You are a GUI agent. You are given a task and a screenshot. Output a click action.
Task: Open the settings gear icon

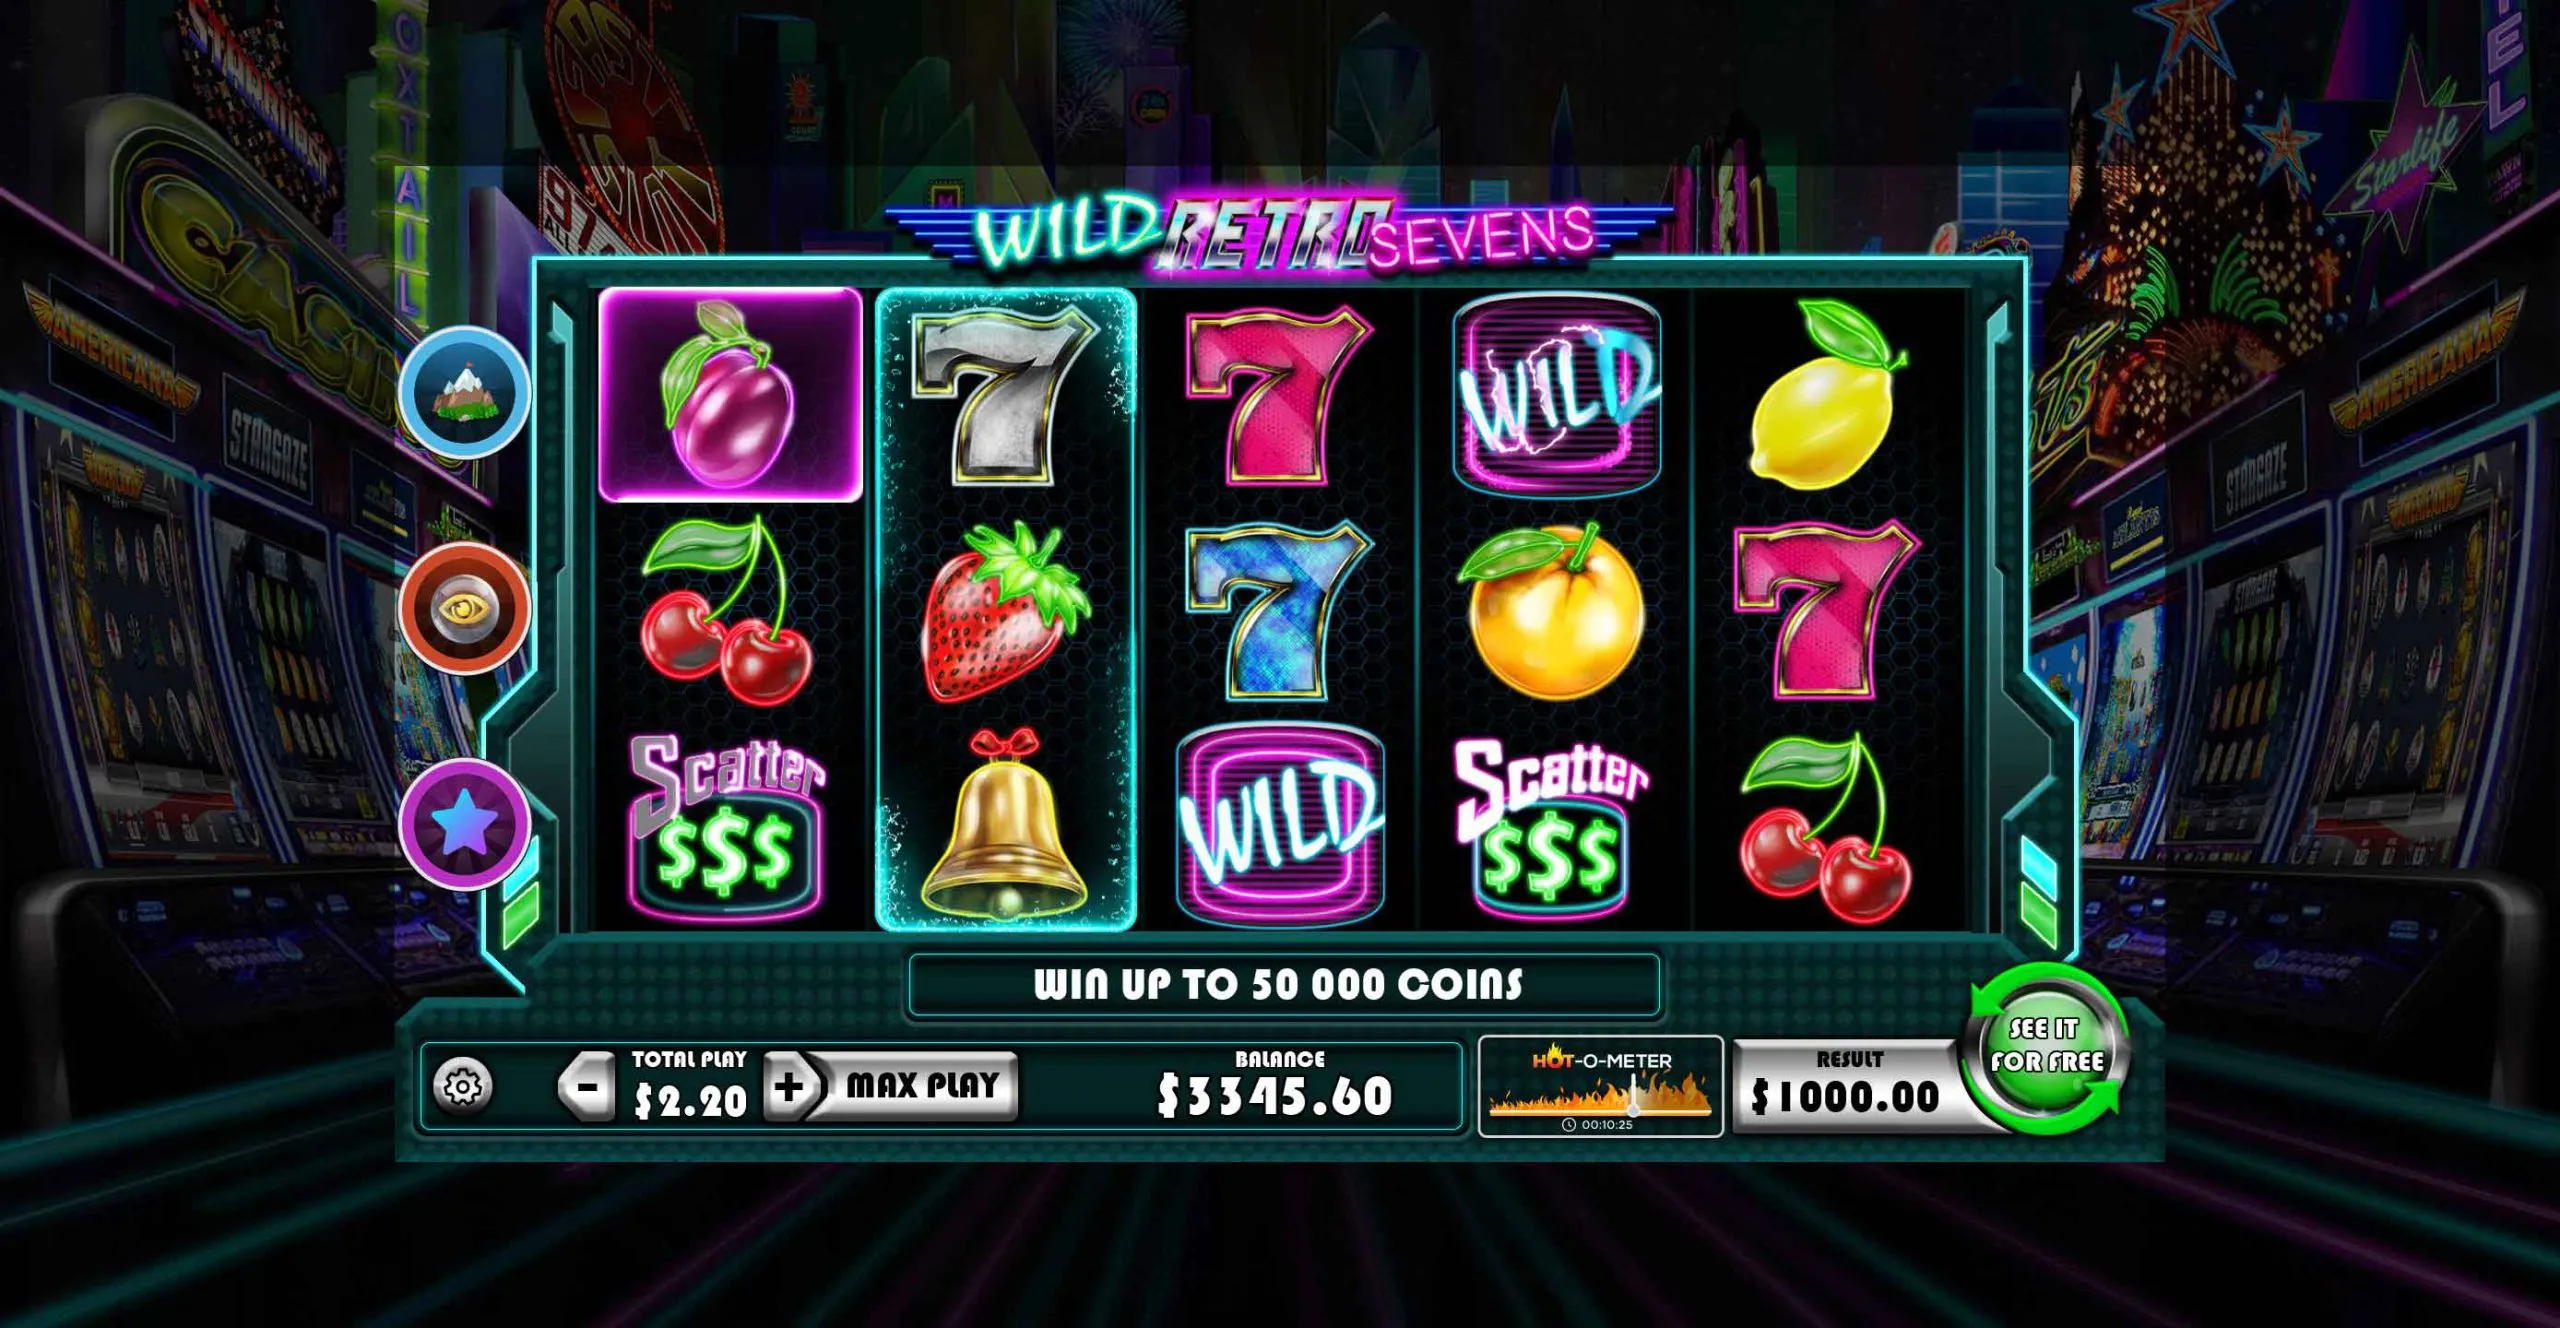[463, 1086]
